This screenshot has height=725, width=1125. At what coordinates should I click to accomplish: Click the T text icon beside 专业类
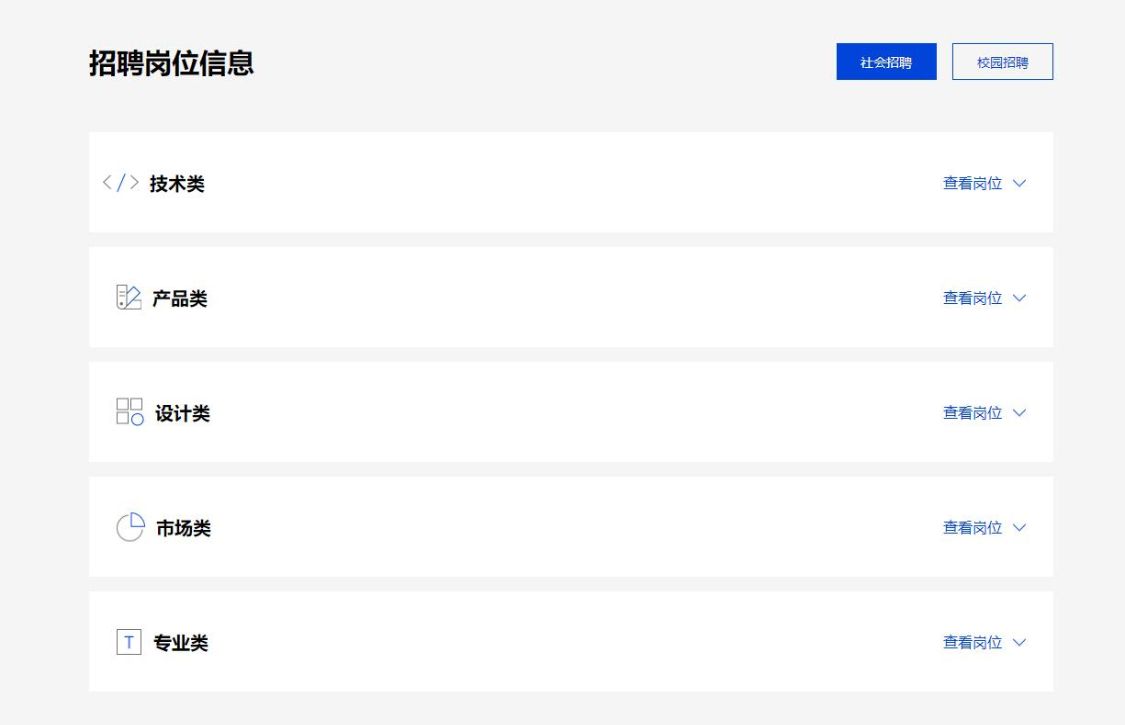pyautogui.click(x=129, y=642)
